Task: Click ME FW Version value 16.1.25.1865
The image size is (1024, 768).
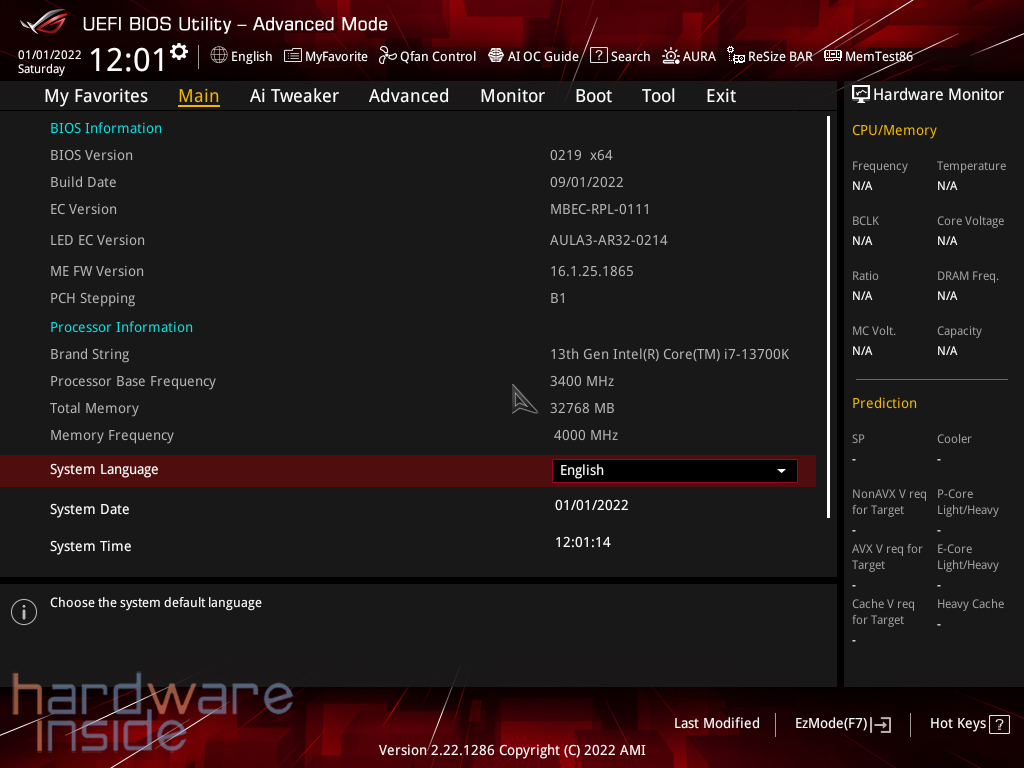Action: [592, 271]
